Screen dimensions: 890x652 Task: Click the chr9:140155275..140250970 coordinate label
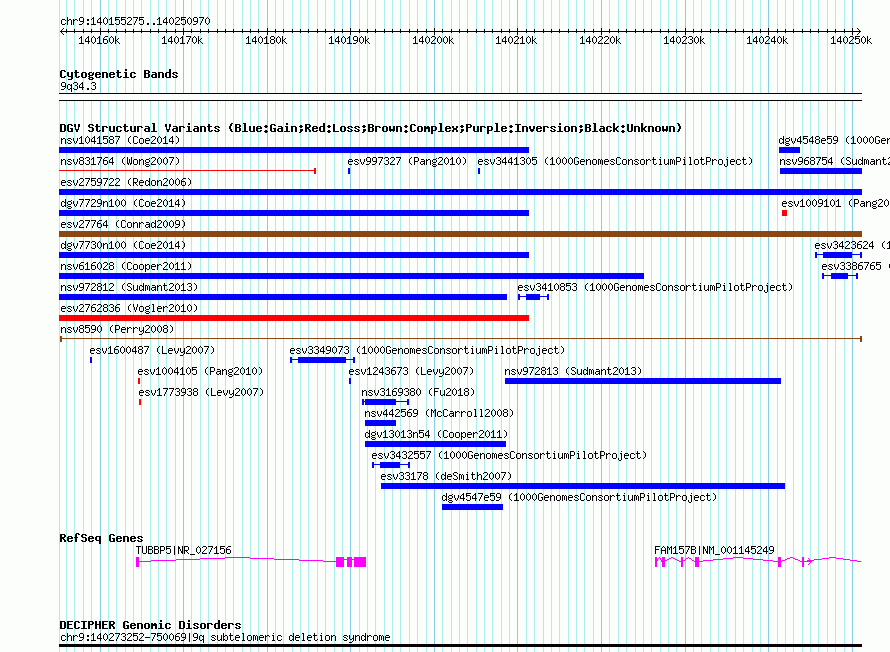[135, 21]
